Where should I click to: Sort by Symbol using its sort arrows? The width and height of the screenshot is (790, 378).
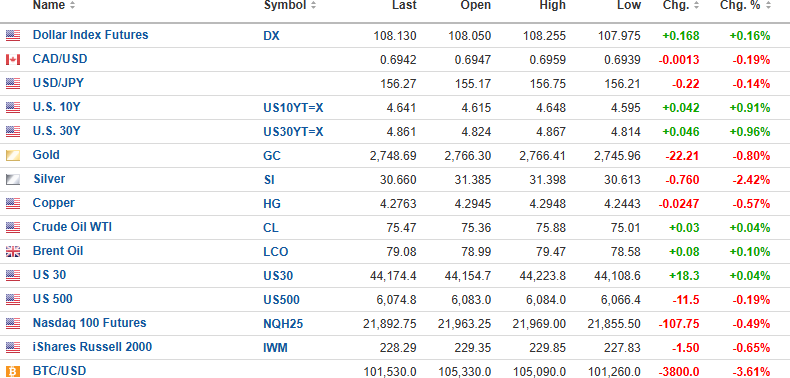(x=313, y=6)
